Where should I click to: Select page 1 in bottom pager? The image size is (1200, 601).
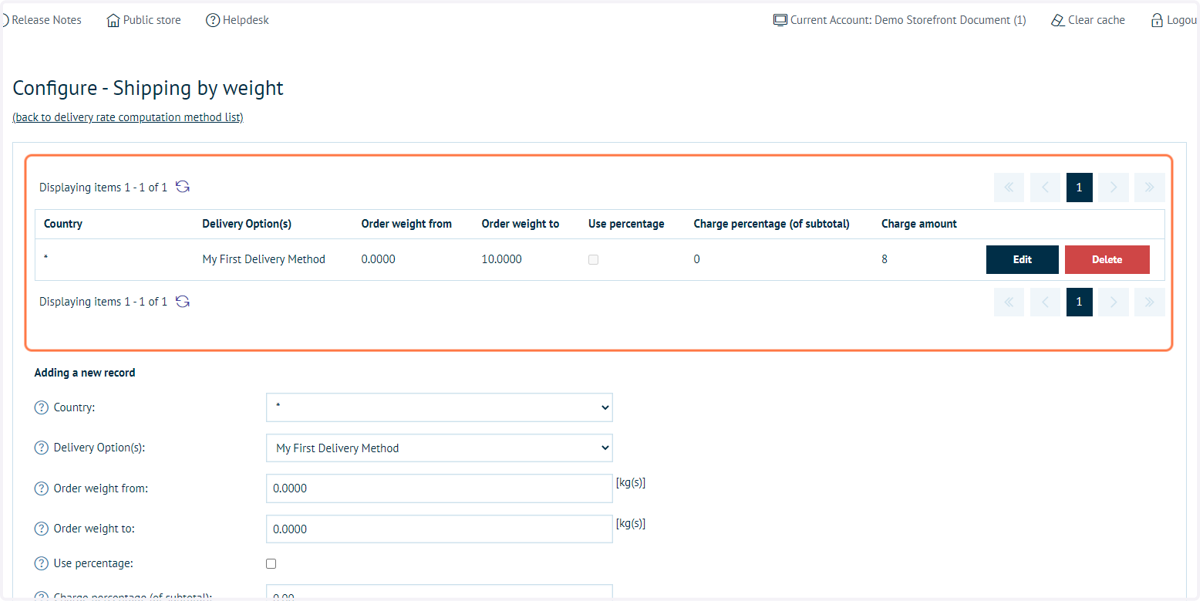click(1079, 301)
